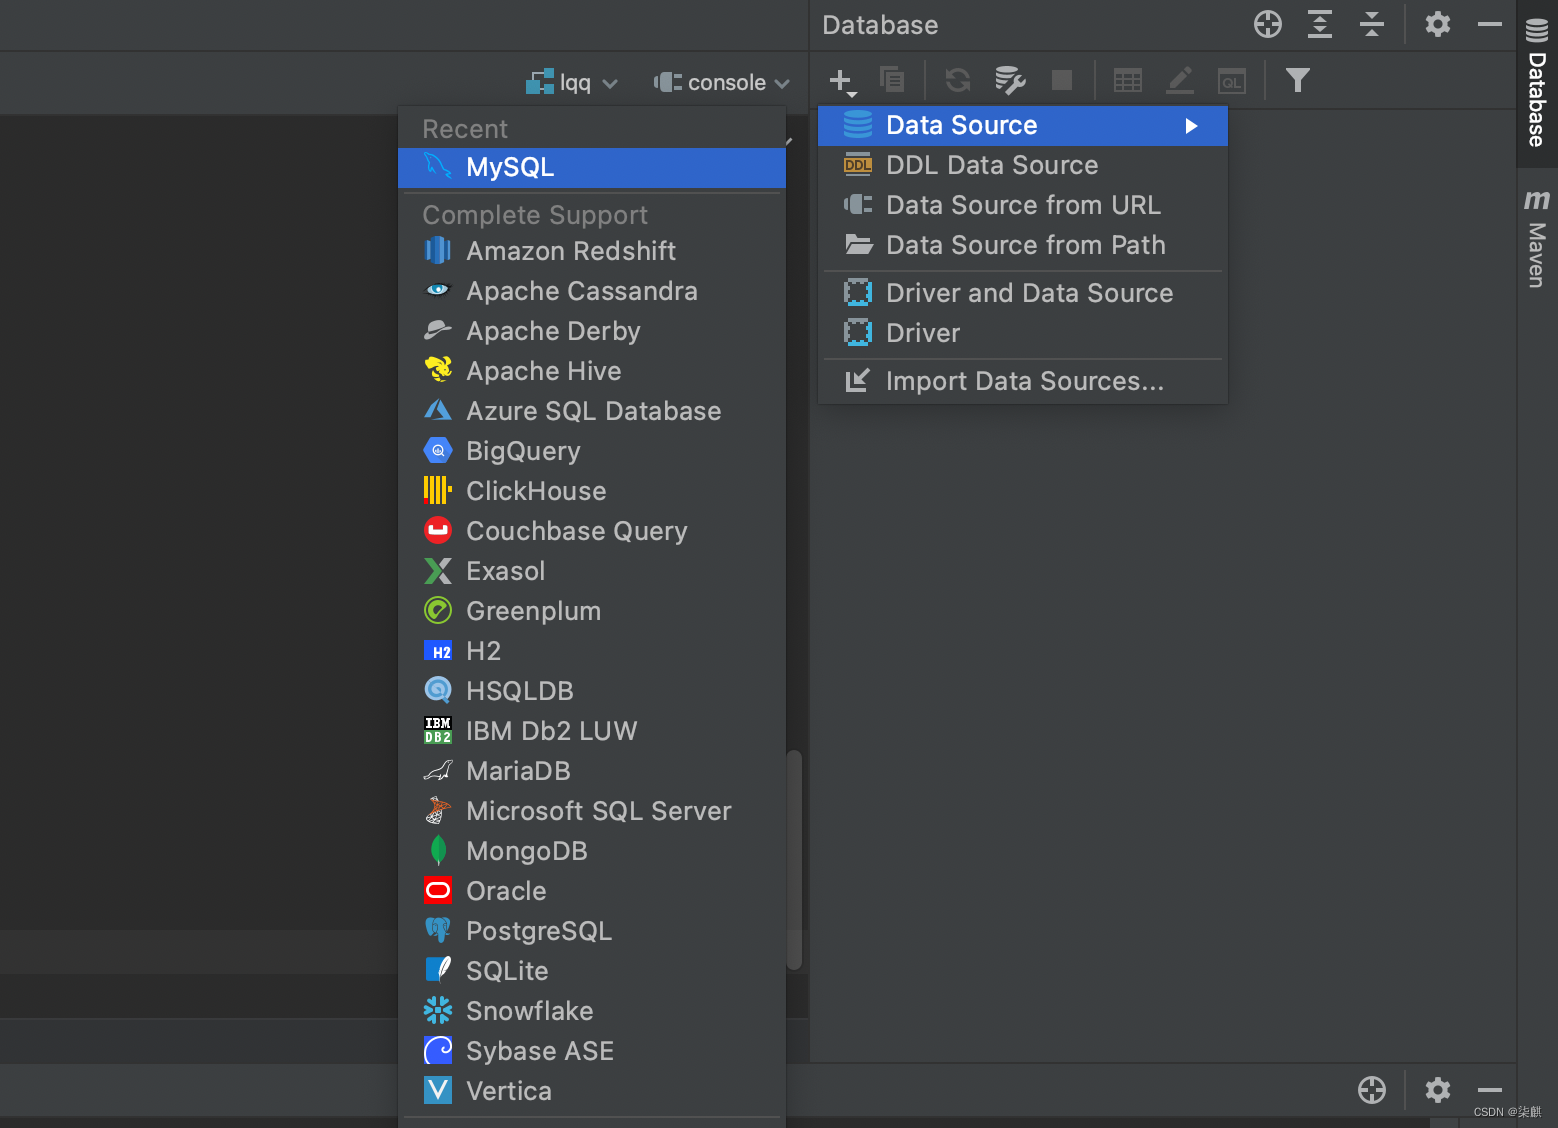Click the scroll-from-editor target icon at top

pos(1268,24)
